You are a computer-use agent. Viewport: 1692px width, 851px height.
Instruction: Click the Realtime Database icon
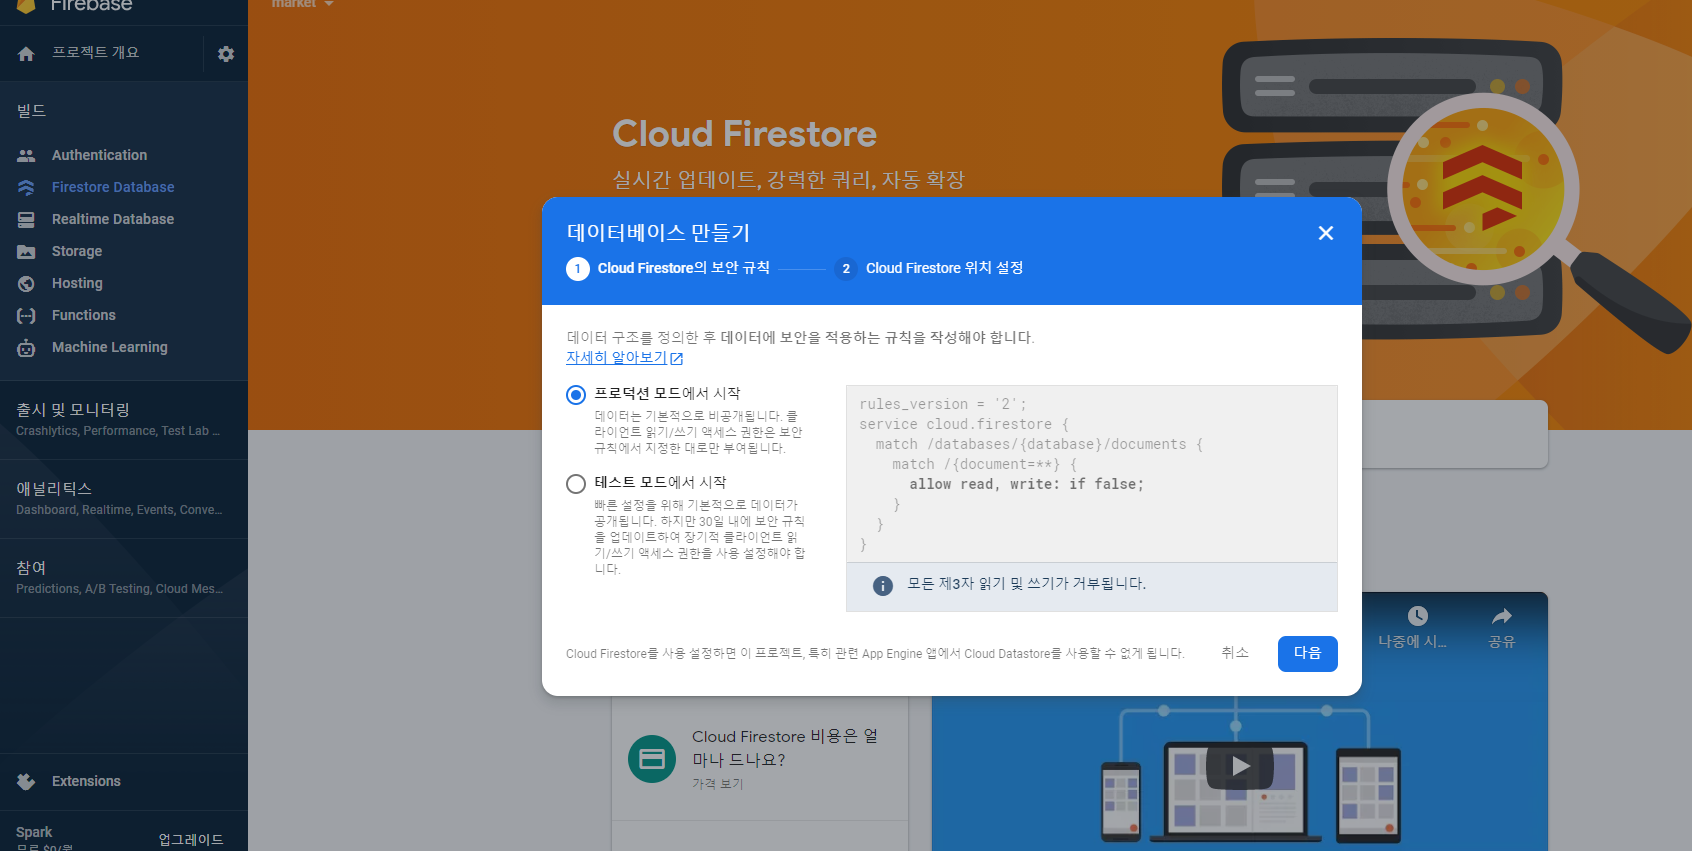(26, 219)
